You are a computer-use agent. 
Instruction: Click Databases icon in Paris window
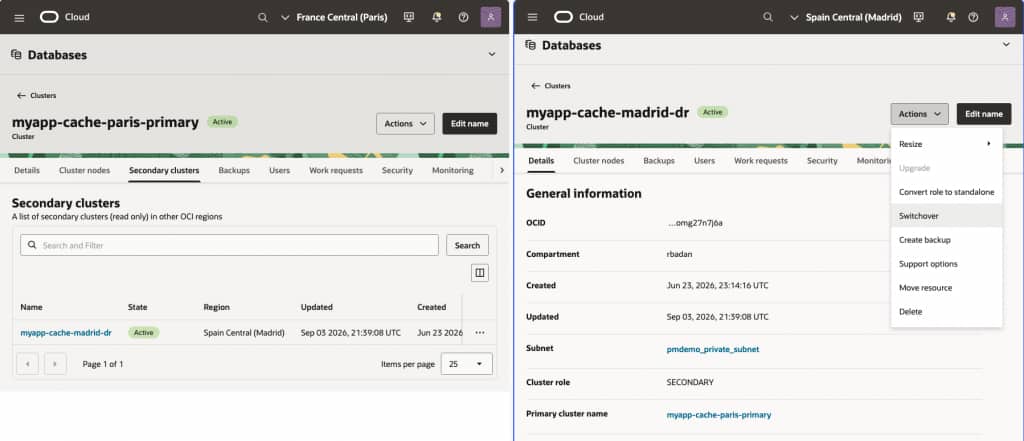coord(16,55)
